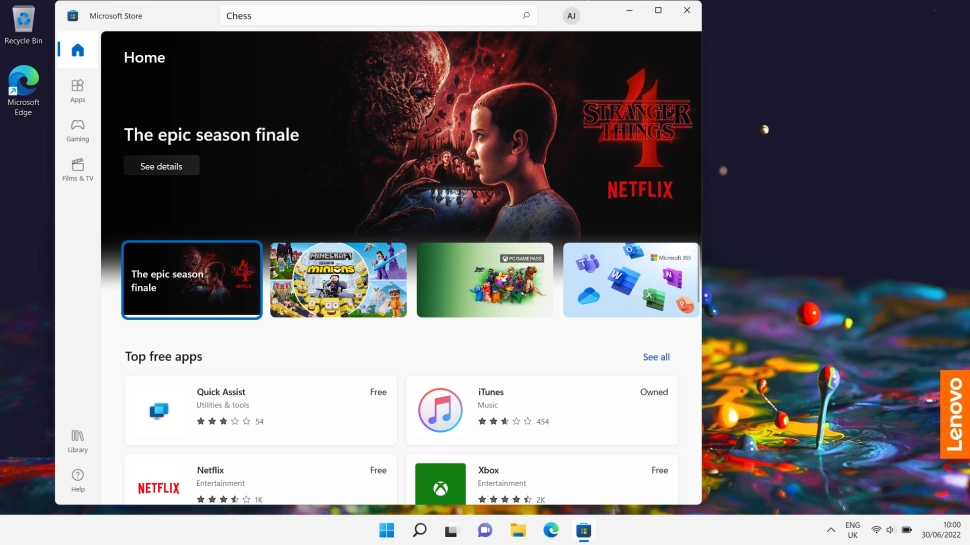Click the volume speaker tray icon

pos(890,530)
